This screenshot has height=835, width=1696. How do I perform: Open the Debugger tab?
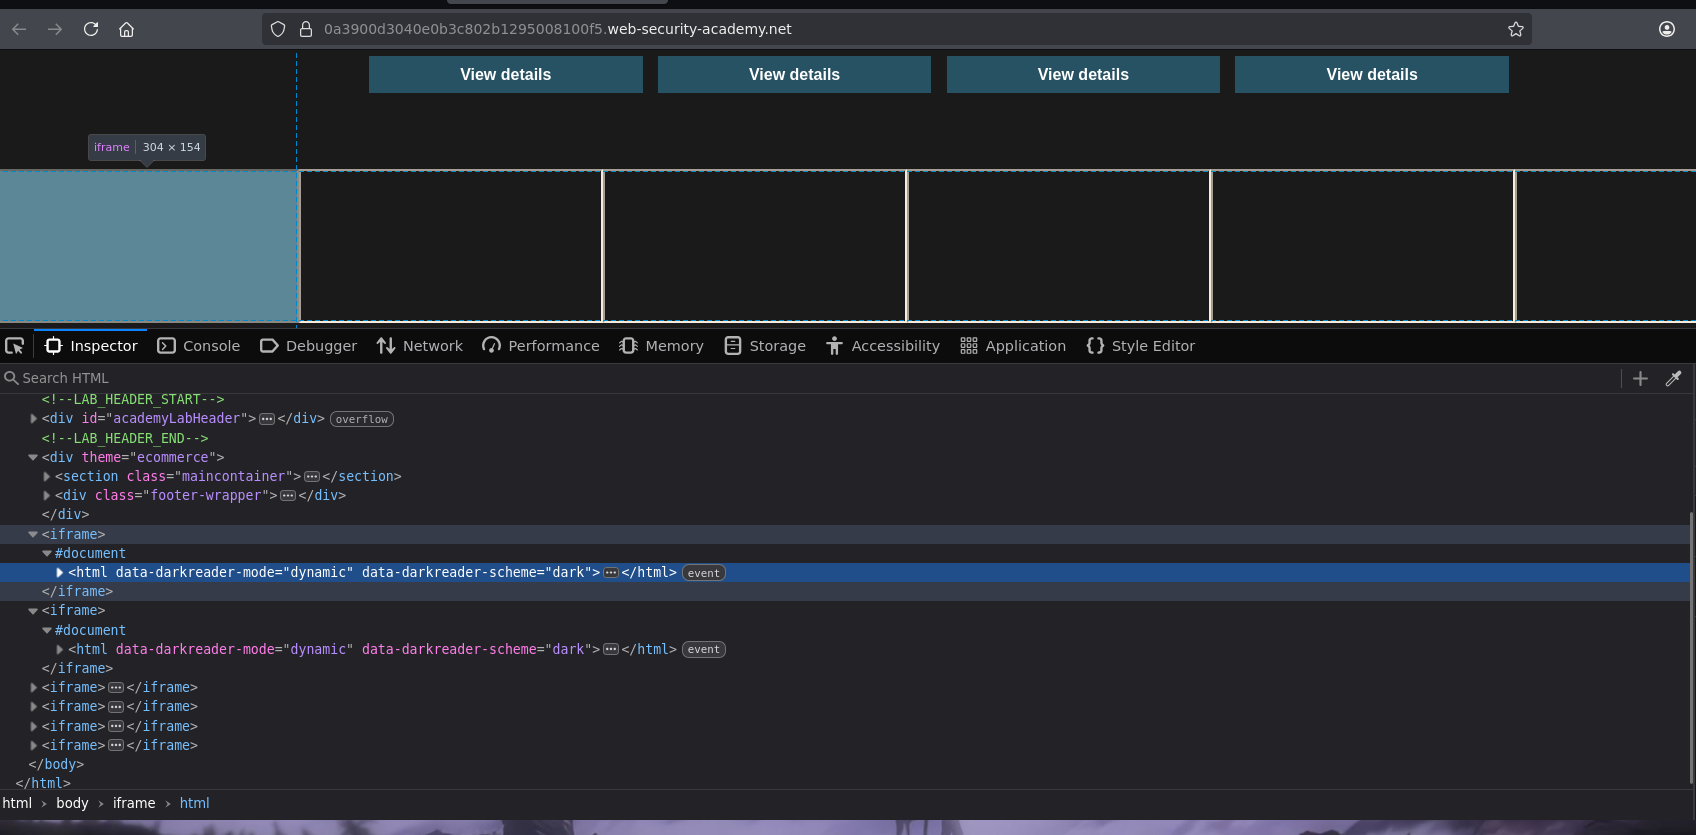(x=308, y=346)
